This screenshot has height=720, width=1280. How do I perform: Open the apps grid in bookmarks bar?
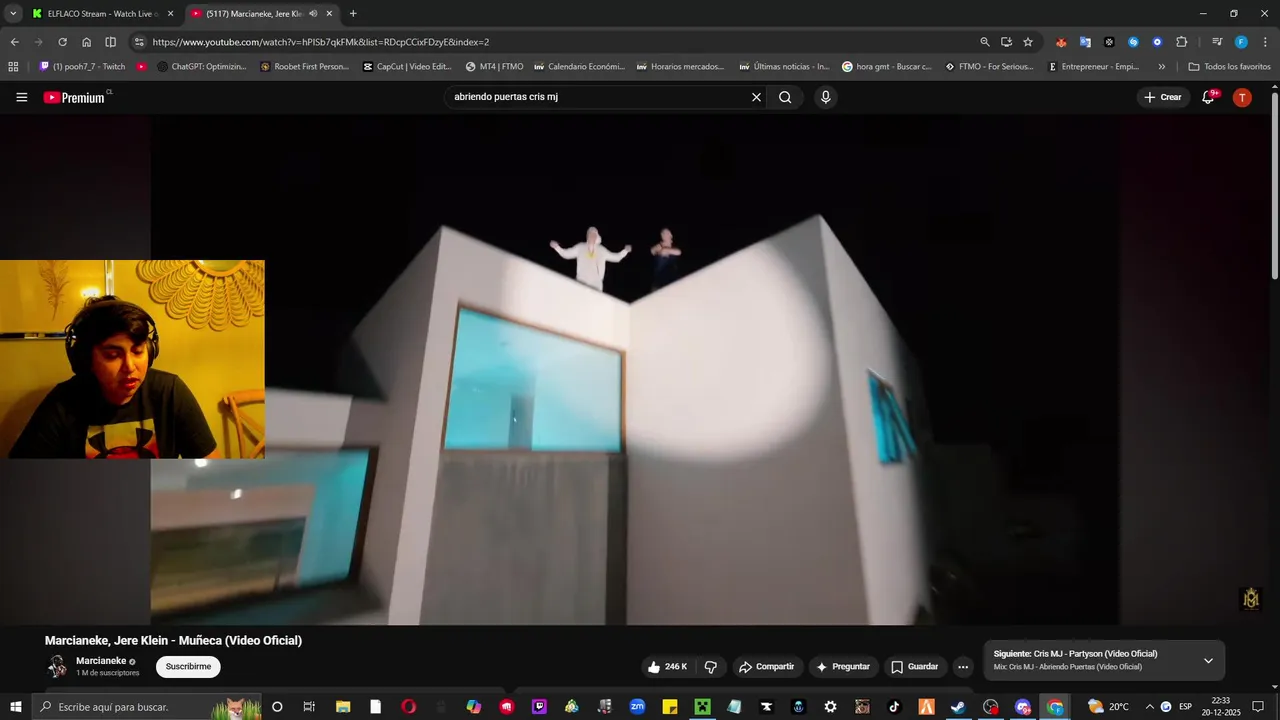point(13,67)
